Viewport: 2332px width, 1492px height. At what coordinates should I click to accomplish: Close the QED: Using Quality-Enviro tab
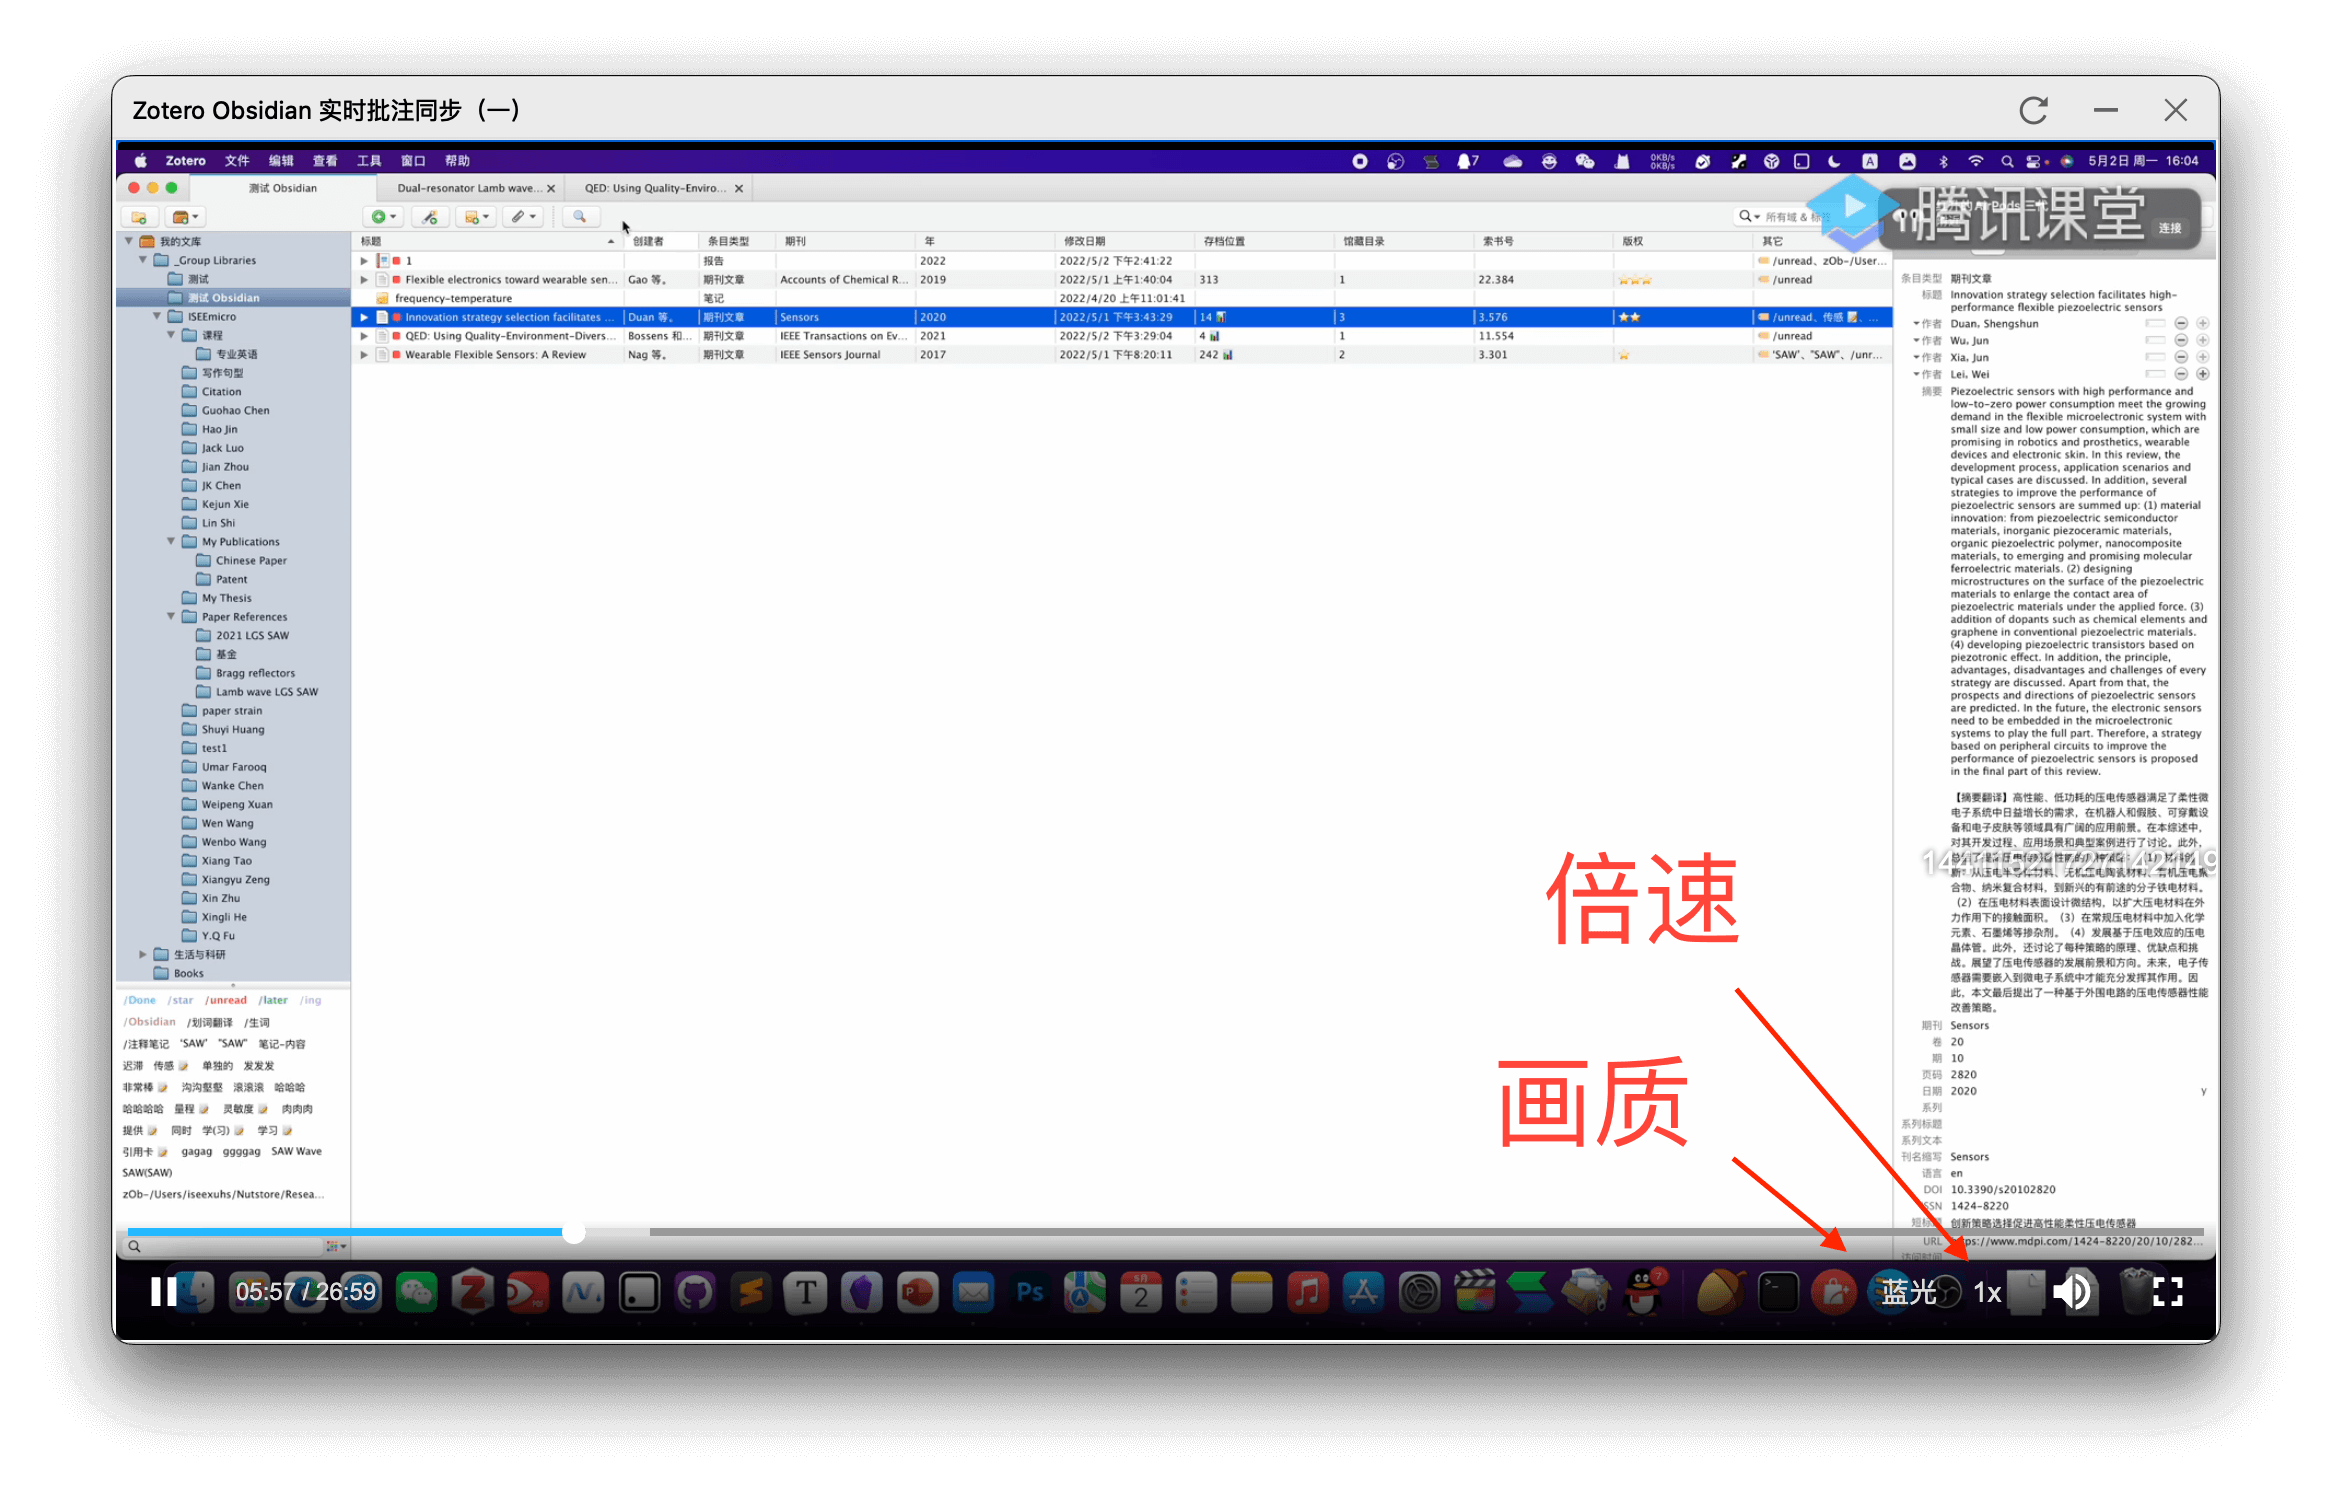pyautogui.click(x=739, y=188)
